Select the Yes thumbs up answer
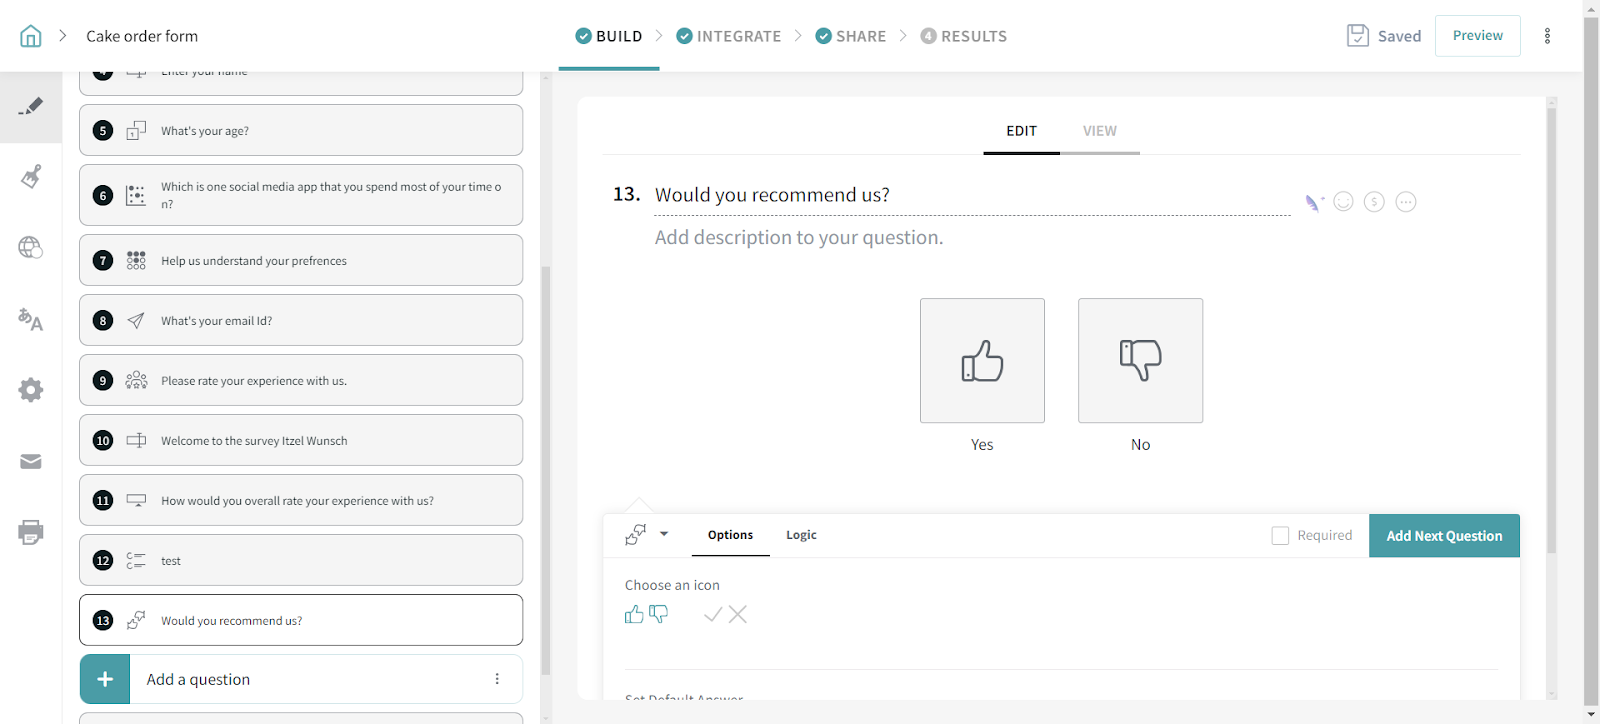The height and width of the screenshot is (724, 1600). tap(982, 361)
